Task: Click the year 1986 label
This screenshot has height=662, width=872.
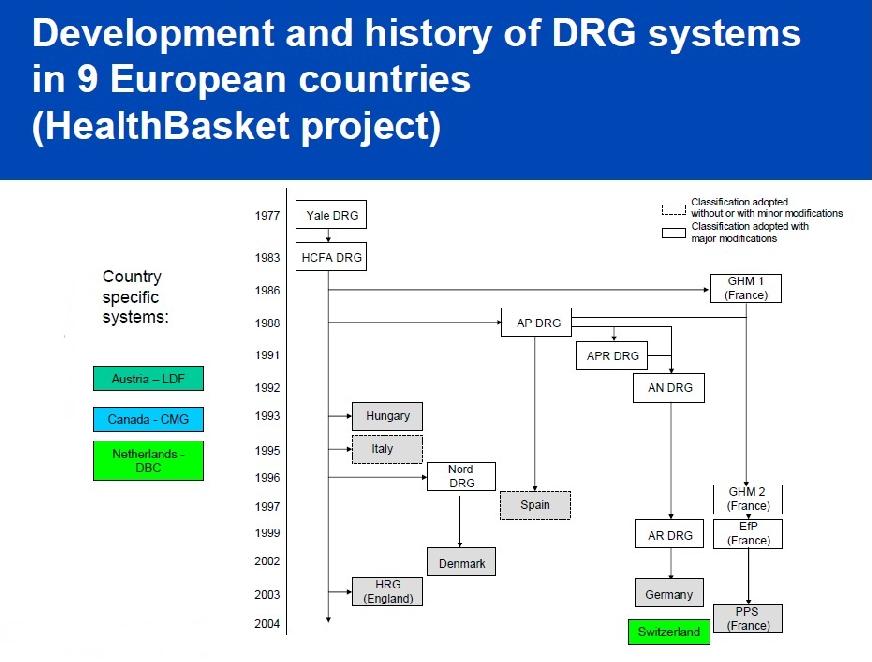Action: 267,290
